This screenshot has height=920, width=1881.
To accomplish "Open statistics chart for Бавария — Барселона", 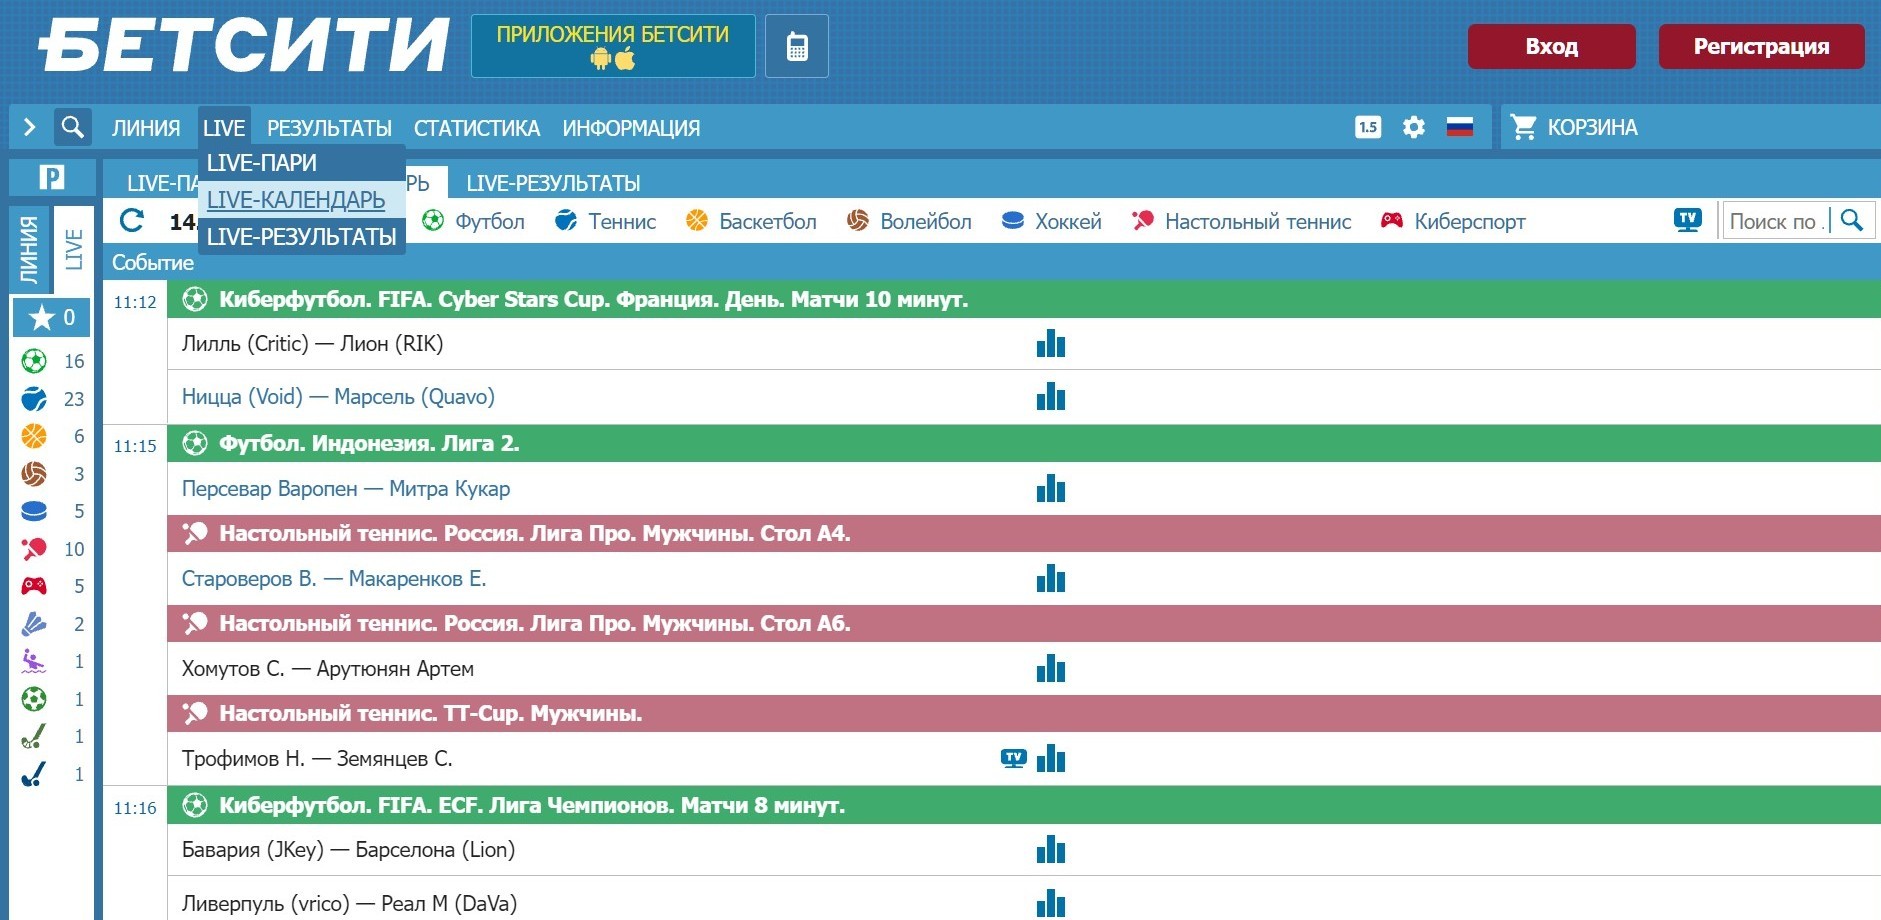I will pyautogui.click(x=1051, y=849).
